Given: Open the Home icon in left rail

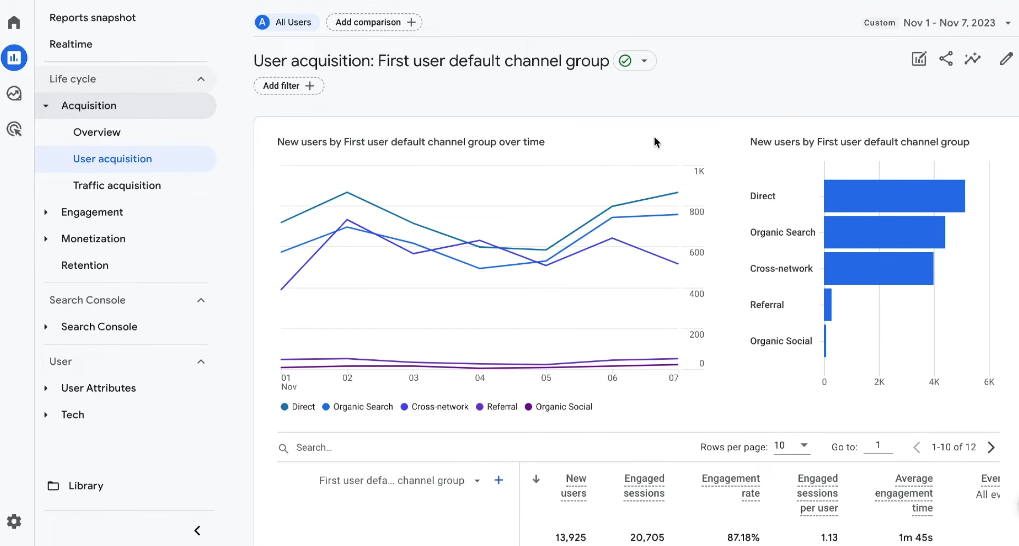Looking at the screenshot, I should tap(14, 23).
